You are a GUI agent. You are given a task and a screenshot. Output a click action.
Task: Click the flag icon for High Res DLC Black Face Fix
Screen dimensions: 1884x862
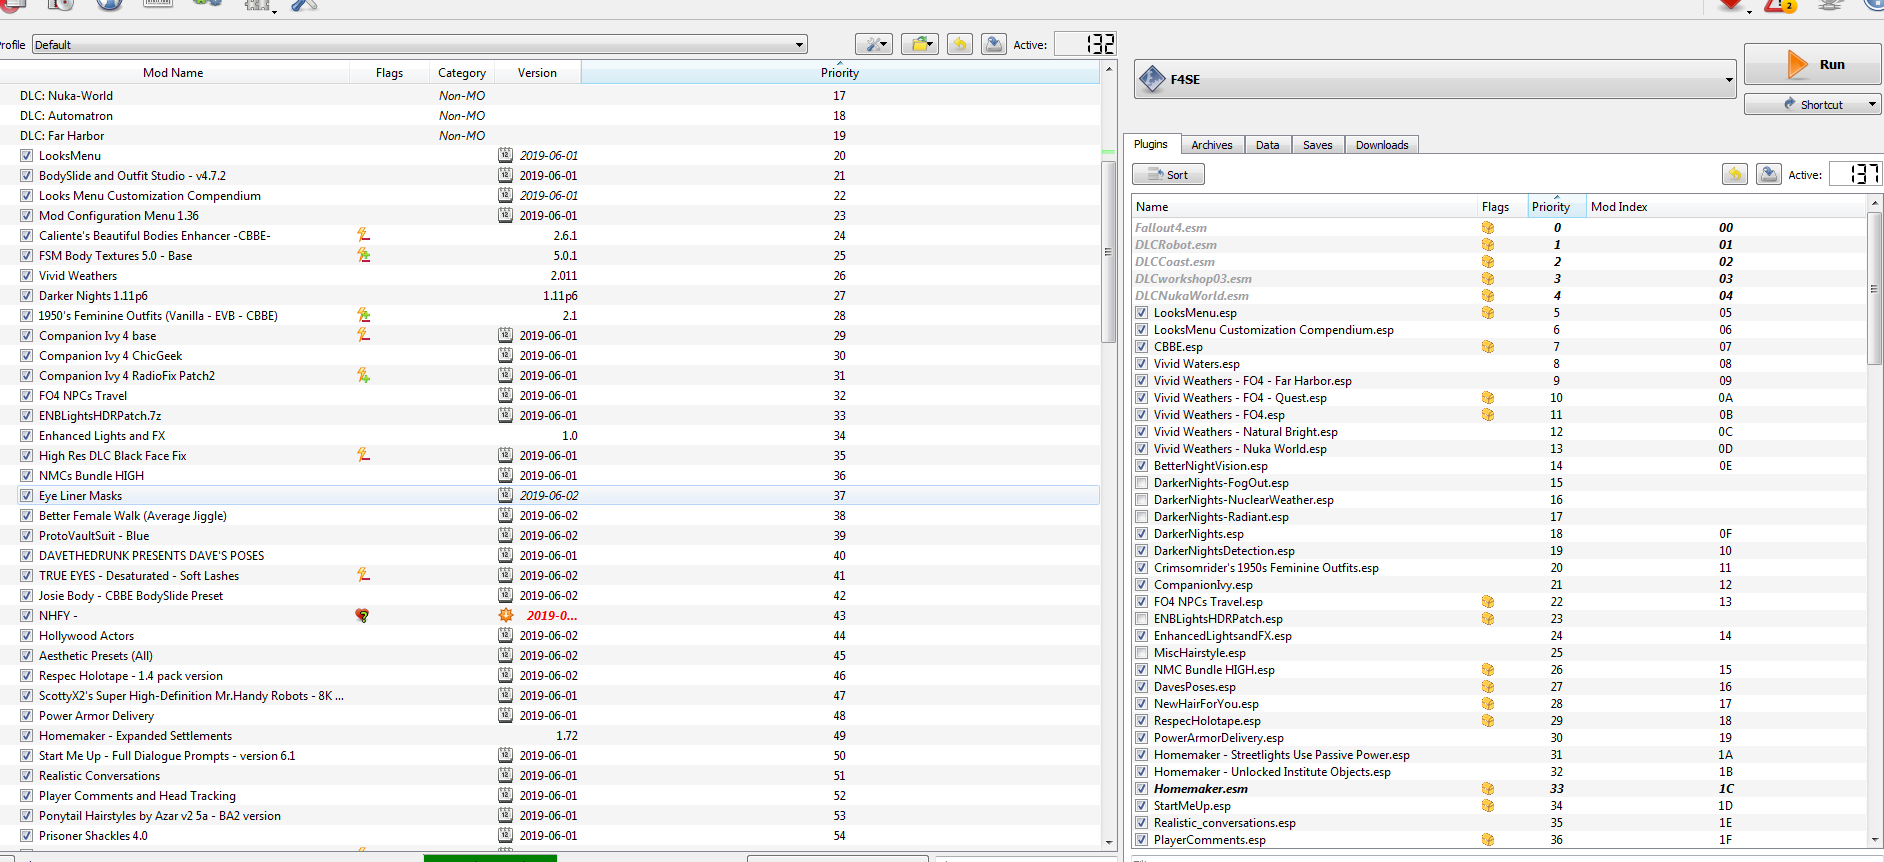pyautogui.click(x=363, y=455)
